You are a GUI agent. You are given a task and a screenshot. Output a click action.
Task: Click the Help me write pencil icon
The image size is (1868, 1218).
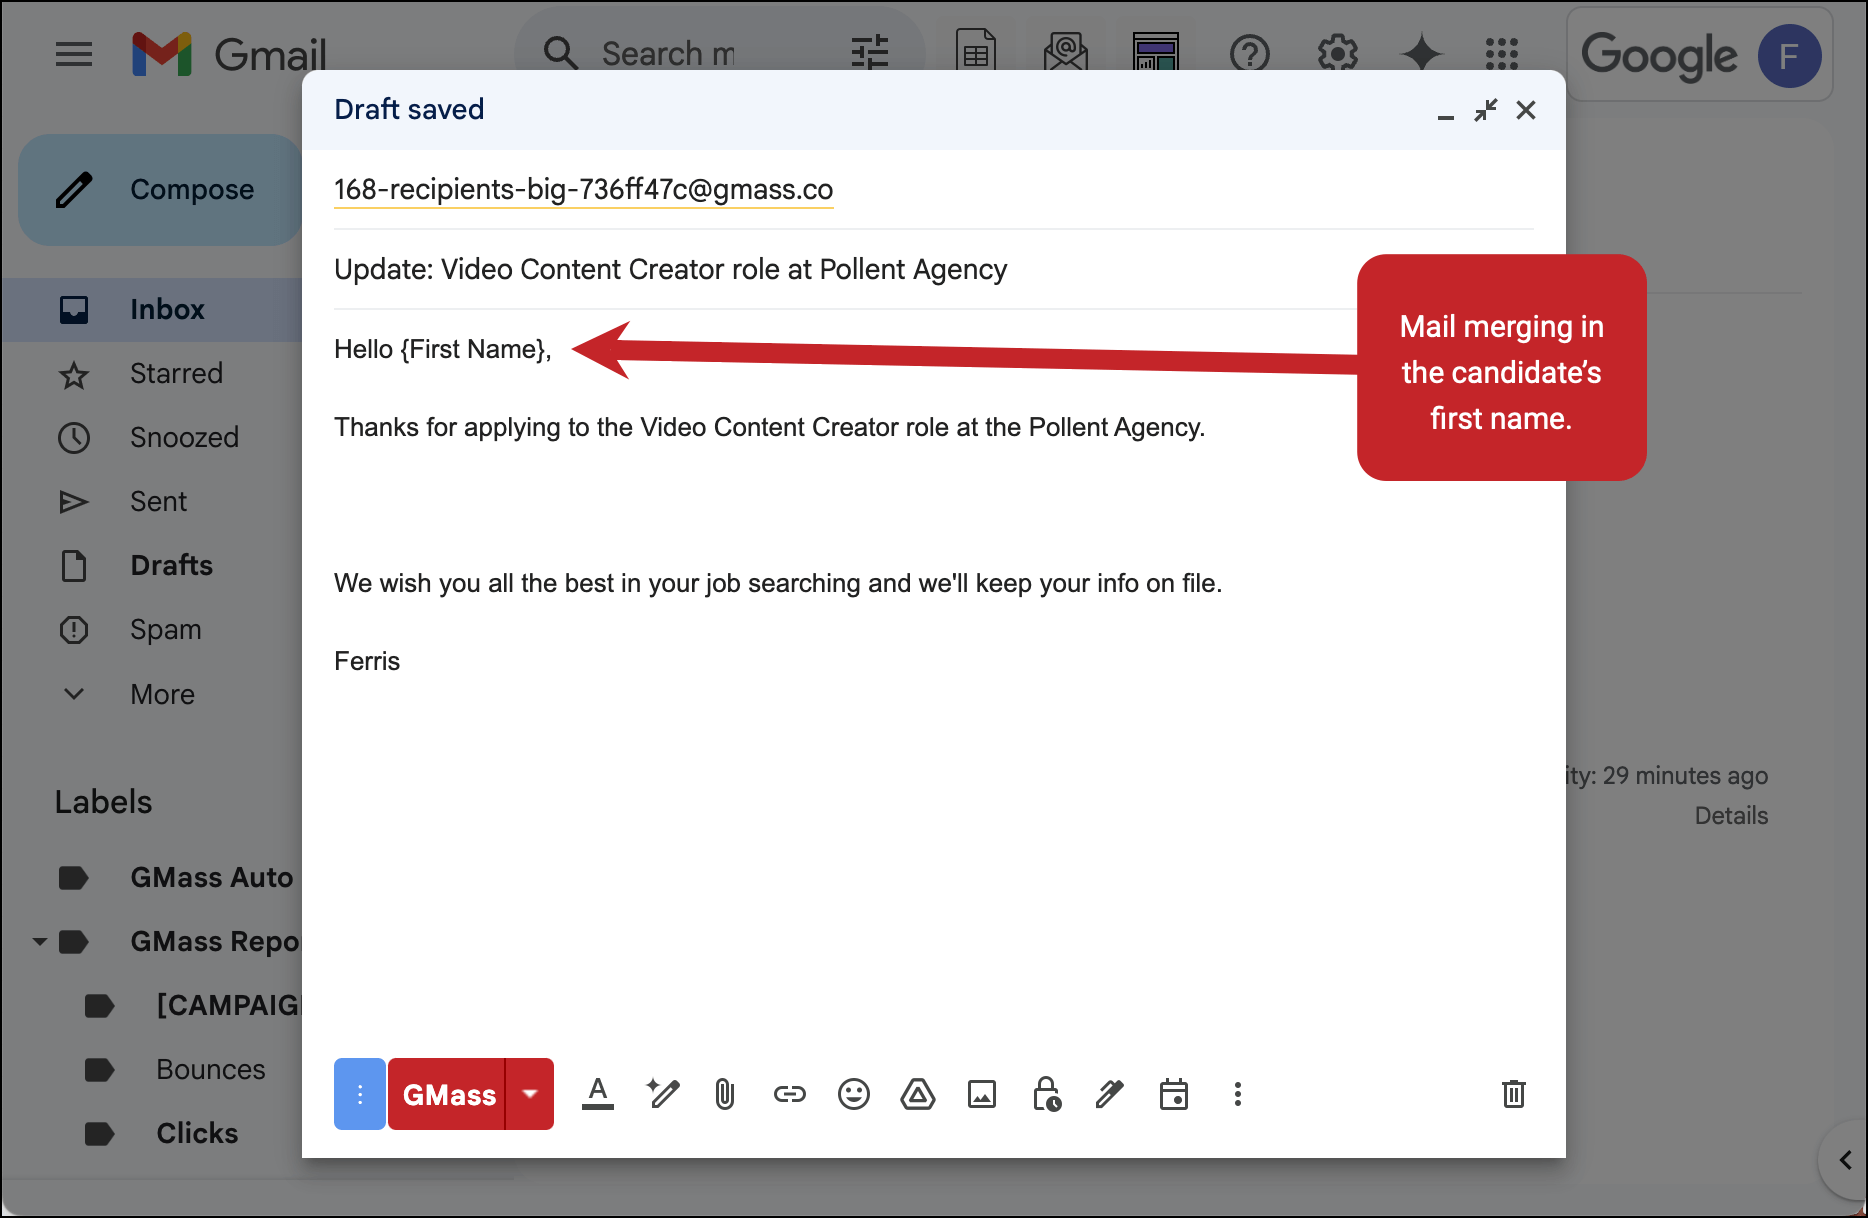pyautogui.click(x=662, y=1094)
